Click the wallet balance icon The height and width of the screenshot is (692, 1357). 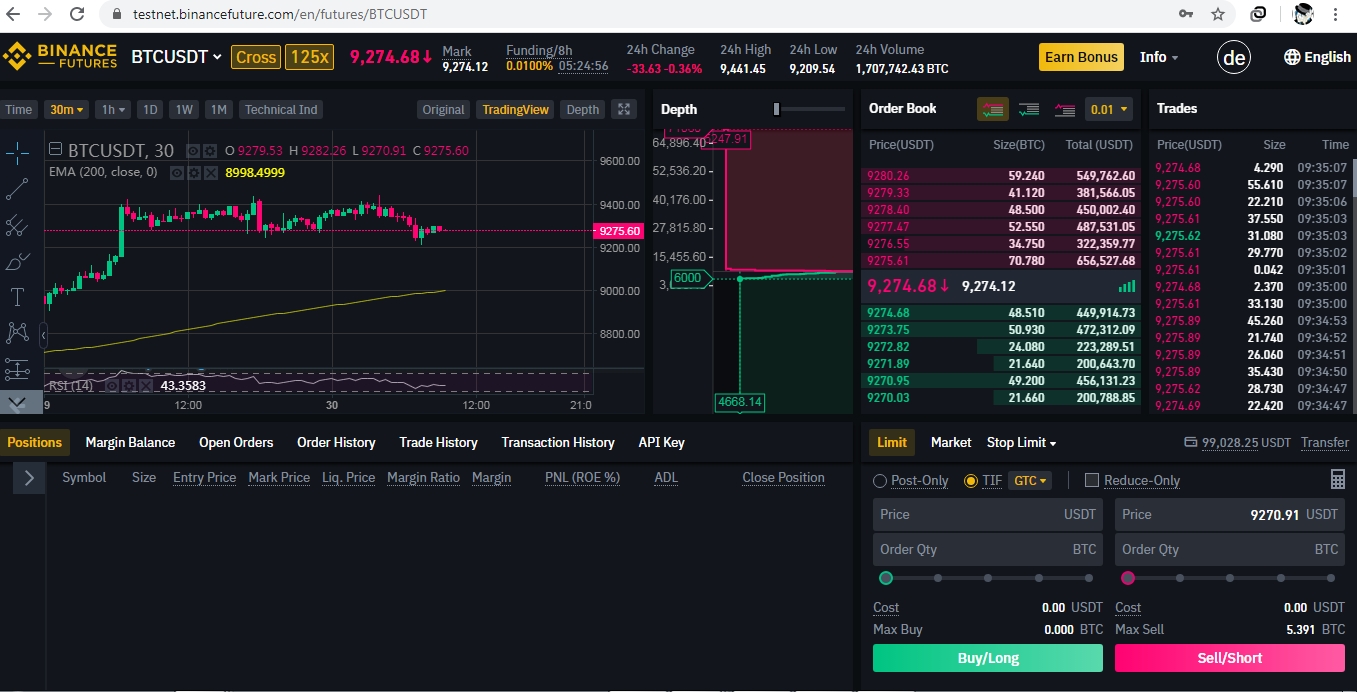pos(1190,442)
